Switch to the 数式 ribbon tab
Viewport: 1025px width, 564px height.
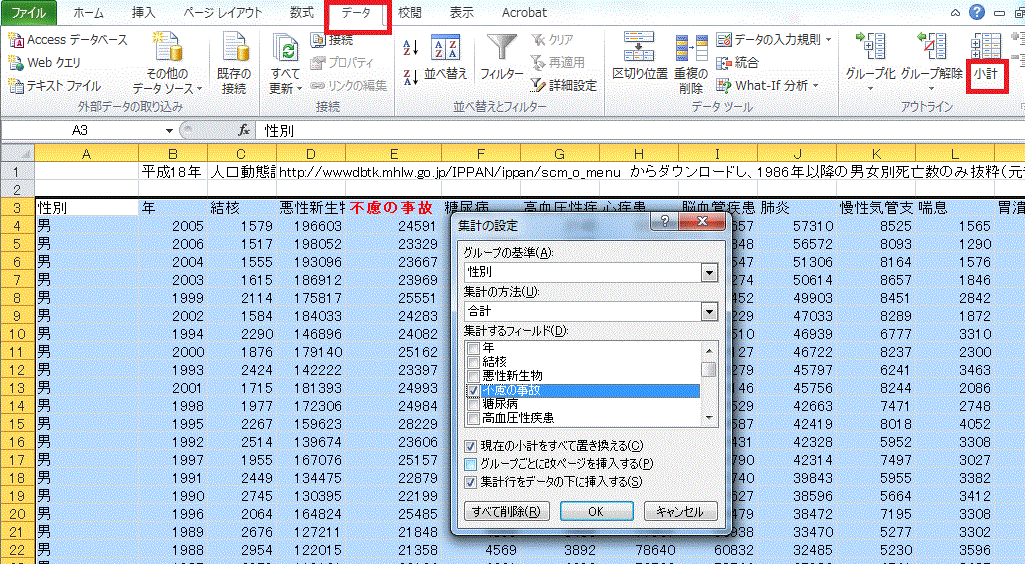(301, 13)
